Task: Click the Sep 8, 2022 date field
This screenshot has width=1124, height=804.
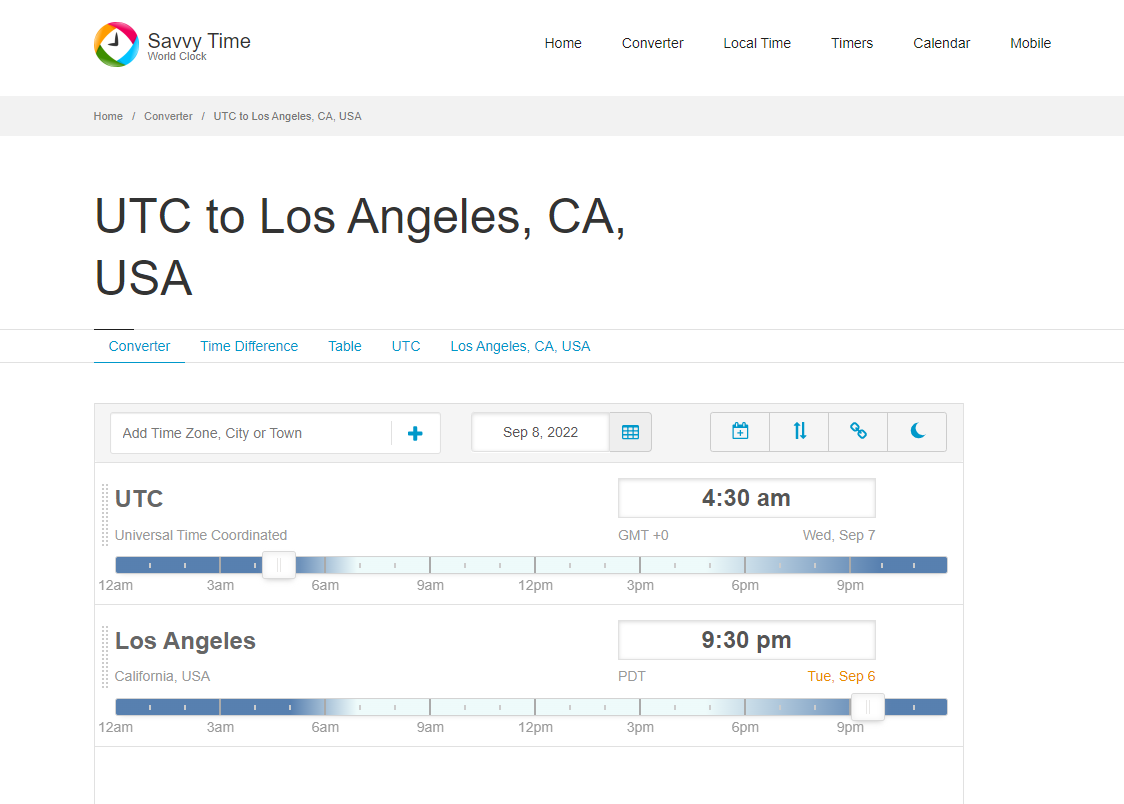Action: (540, 432)
